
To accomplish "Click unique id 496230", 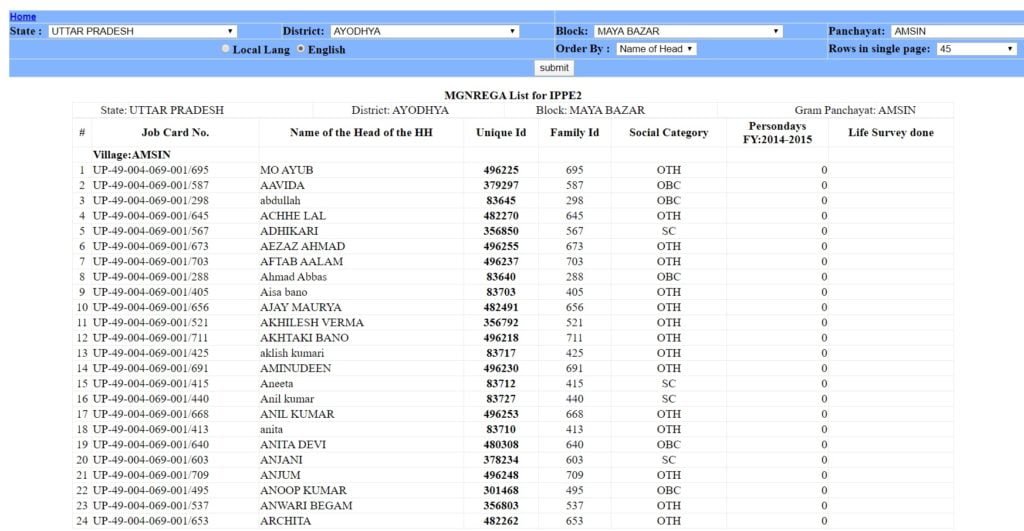I will pyautogui.click(x=501, y=368).
